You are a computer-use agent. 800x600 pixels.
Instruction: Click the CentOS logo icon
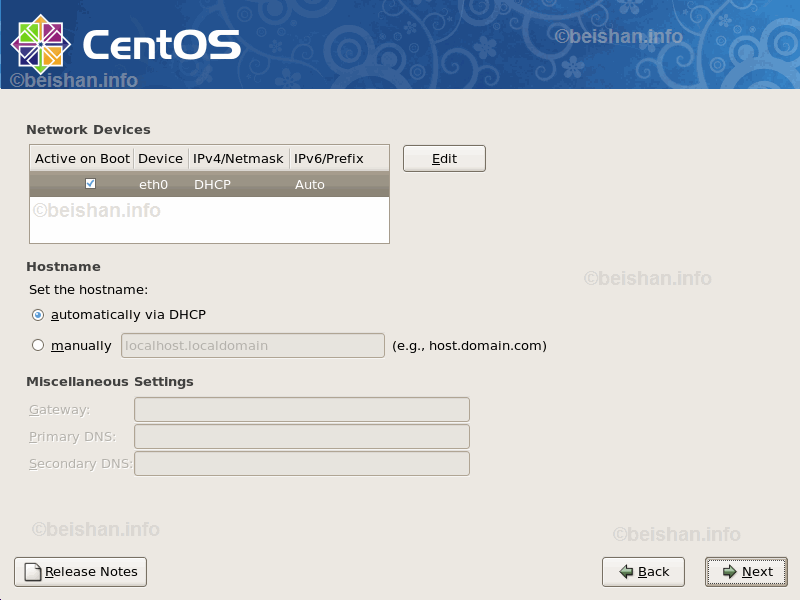point(41,44)
